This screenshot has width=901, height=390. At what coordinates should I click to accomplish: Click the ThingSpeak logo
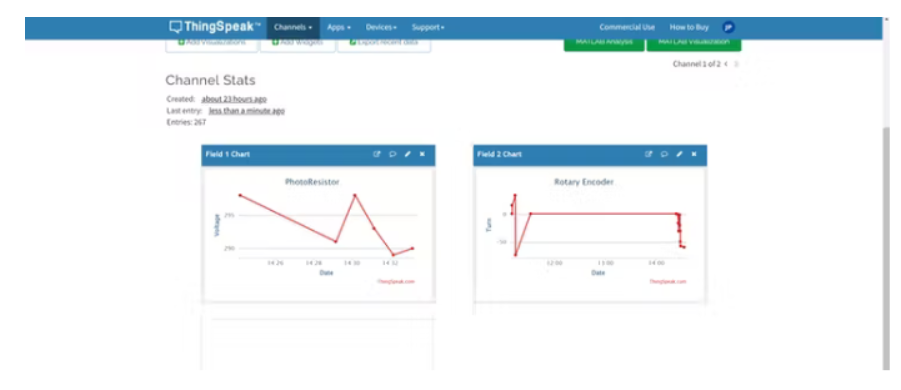tap(215, 27)
